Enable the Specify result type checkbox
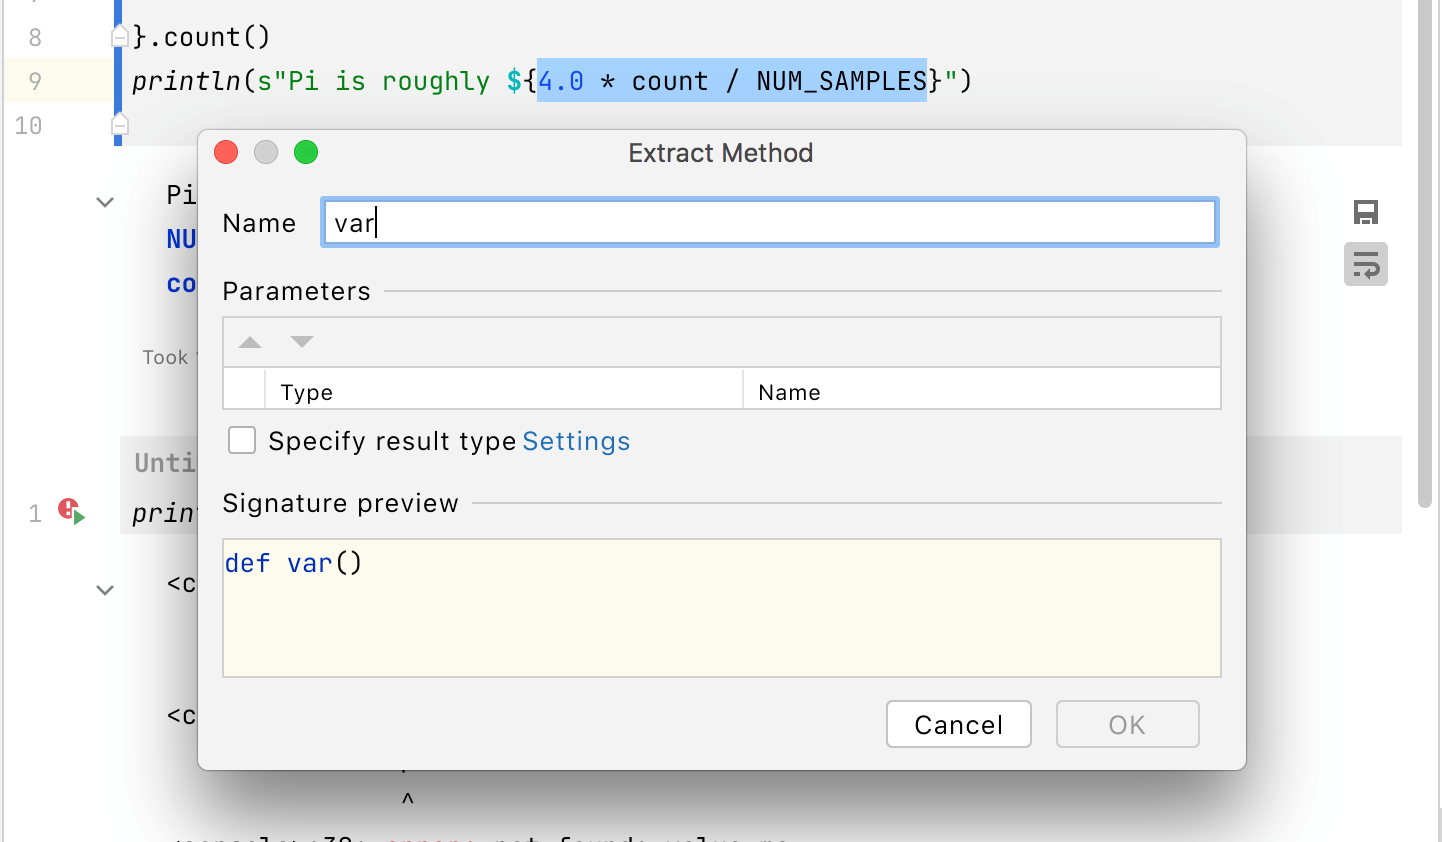Viewport: 1442px width, 842px height. pyautogui.click(x=242, y=440)
